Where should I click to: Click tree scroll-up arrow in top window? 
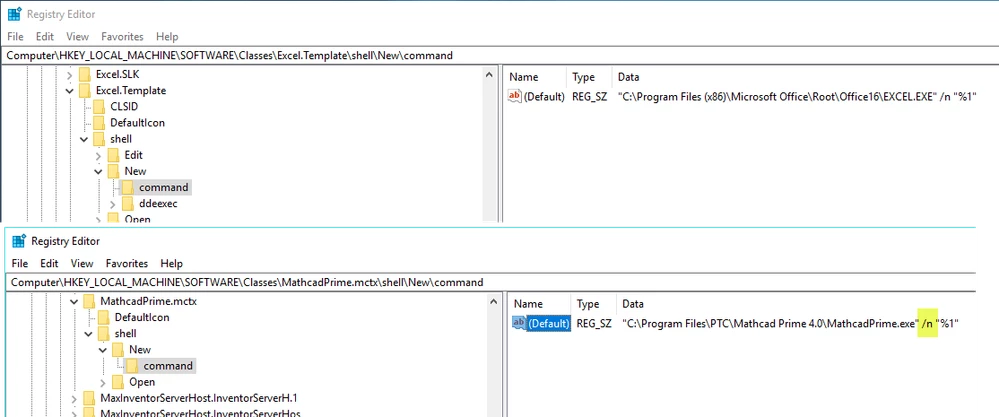click(489, 76)
